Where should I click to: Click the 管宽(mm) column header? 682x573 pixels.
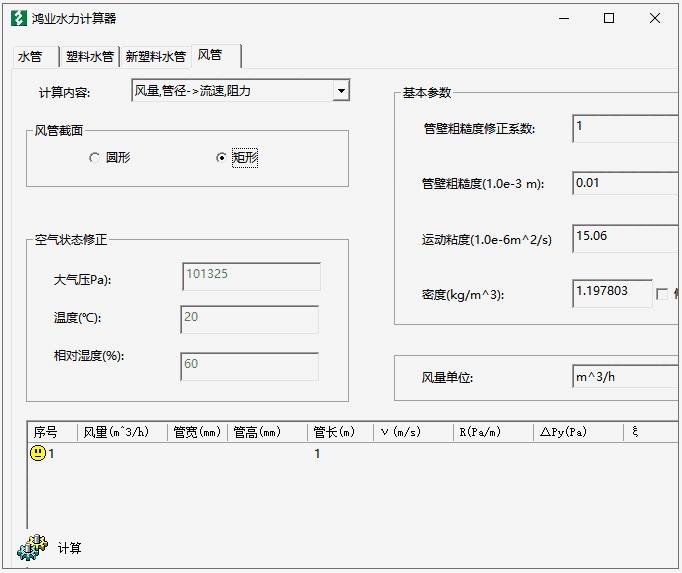[197, 432]
